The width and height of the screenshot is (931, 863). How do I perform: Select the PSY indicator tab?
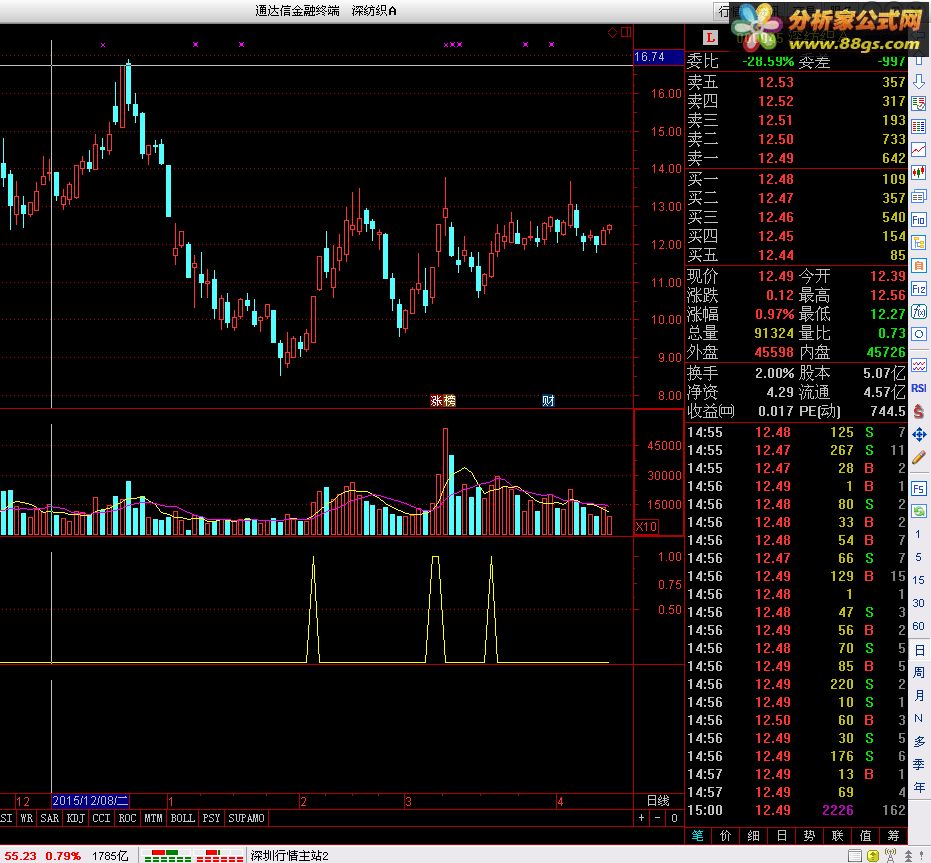[211, 818]
